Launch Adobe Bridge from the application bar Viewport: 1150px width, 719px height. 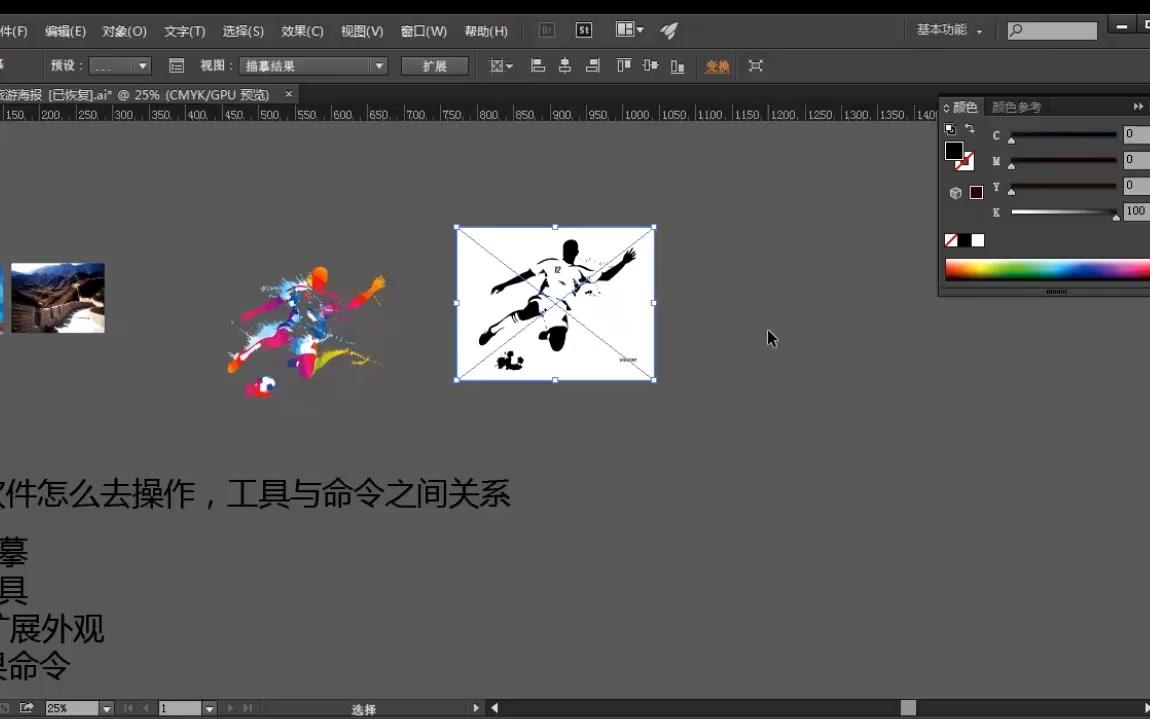pos(547,30)
